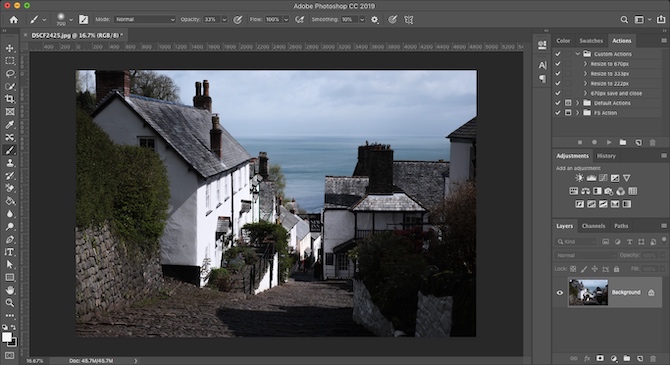Select the Move tool
Image resolution: width=670 pixels, height=365 pixels.
[x=9, y=48]
